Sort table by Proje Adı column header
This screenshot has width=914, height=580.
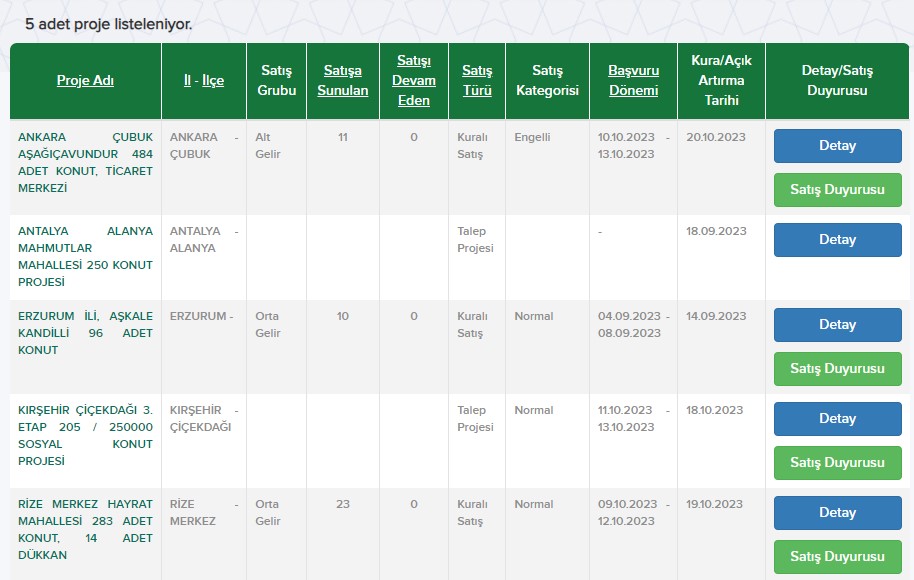[85, 80]
